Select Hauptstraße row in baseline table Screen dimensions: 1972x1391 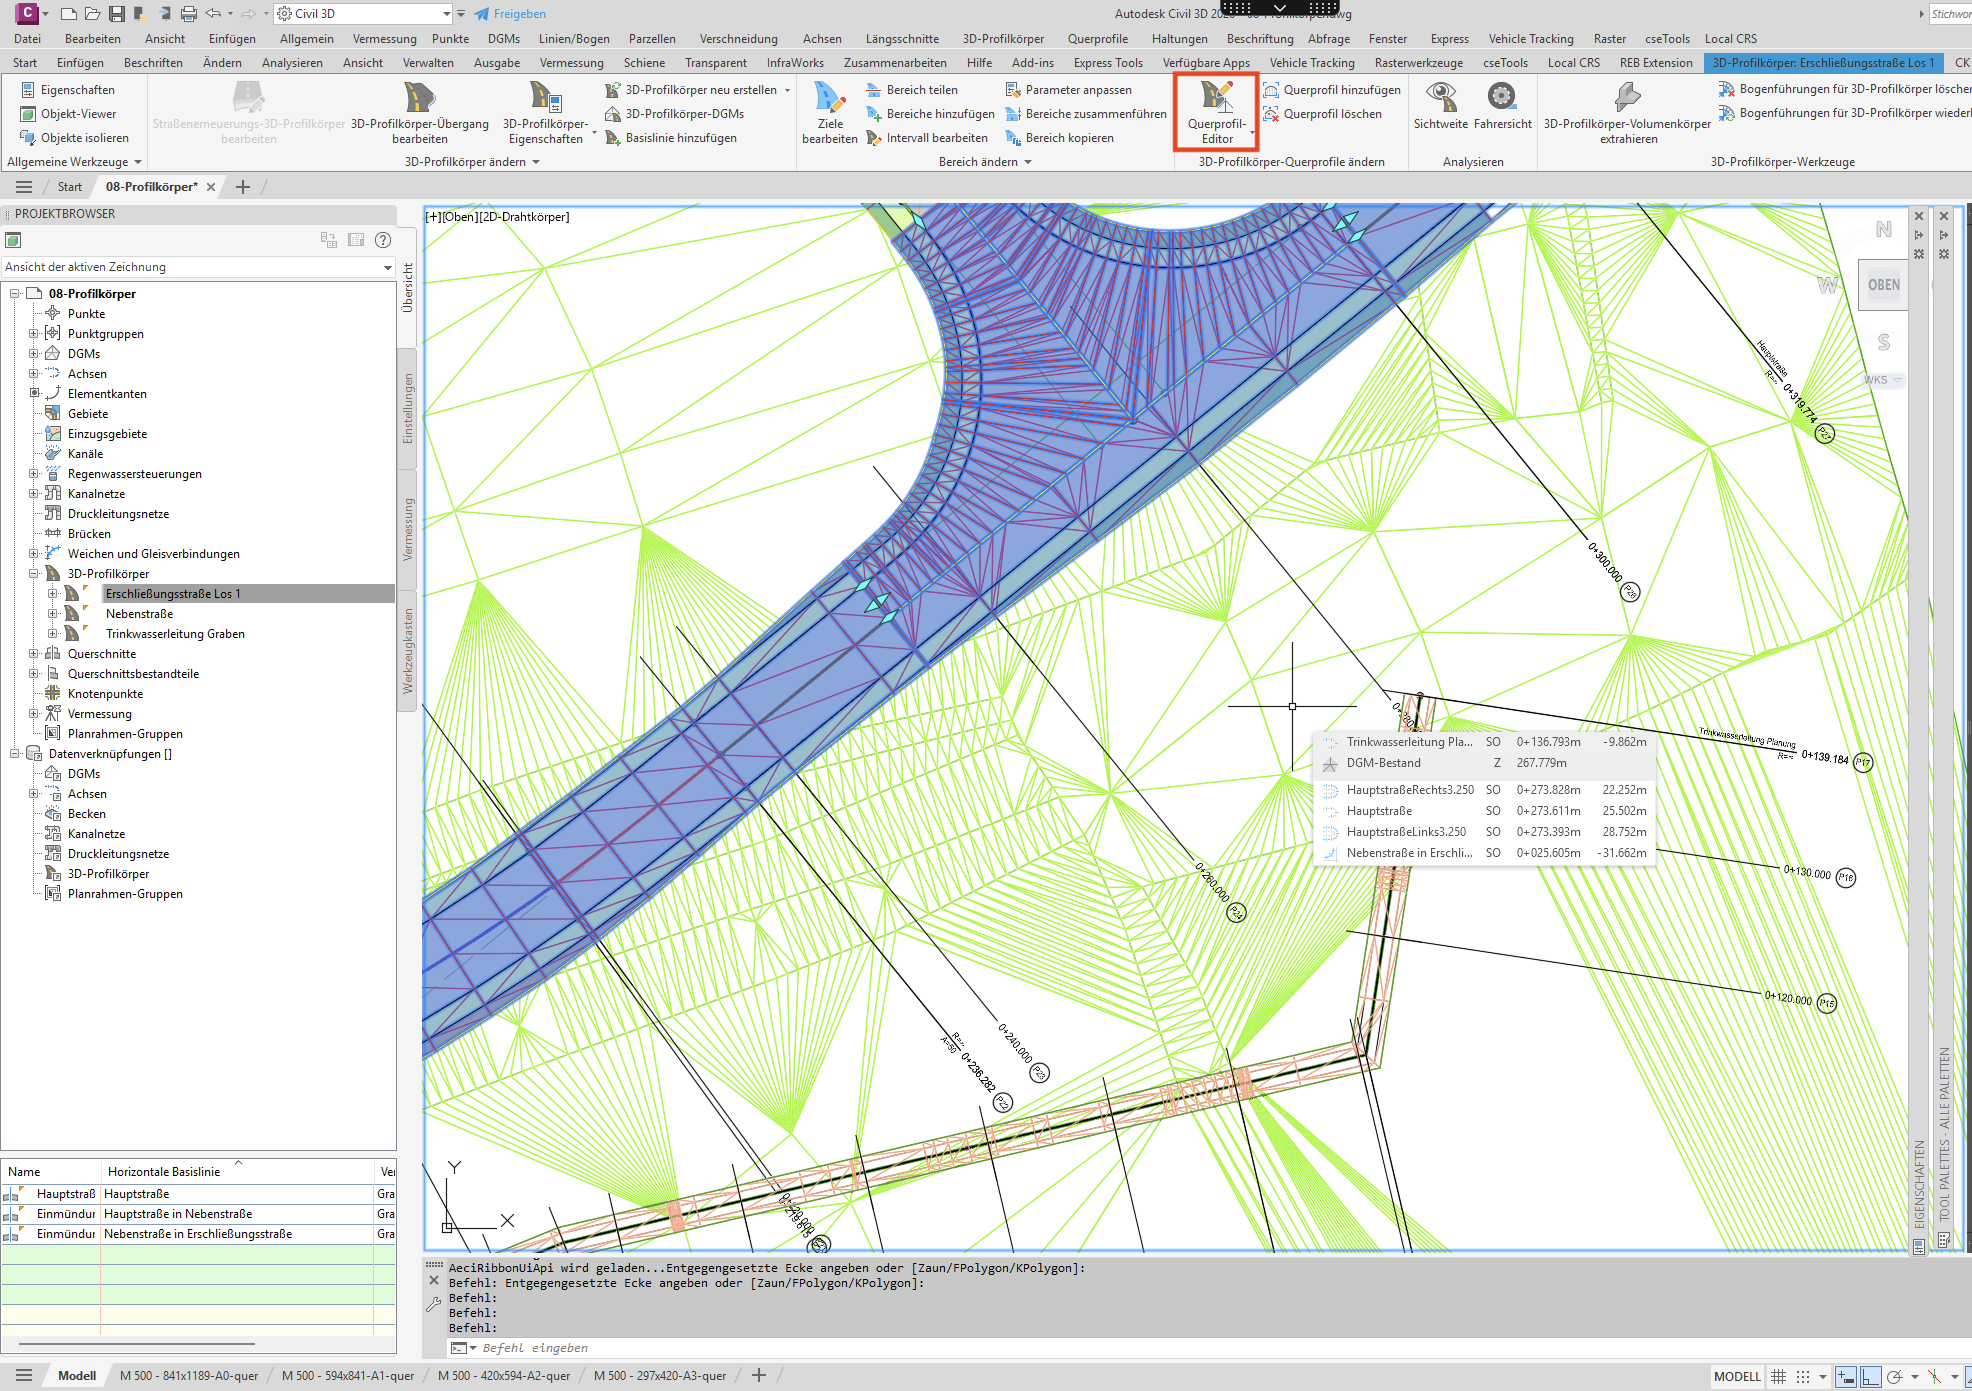[198, 1194]
